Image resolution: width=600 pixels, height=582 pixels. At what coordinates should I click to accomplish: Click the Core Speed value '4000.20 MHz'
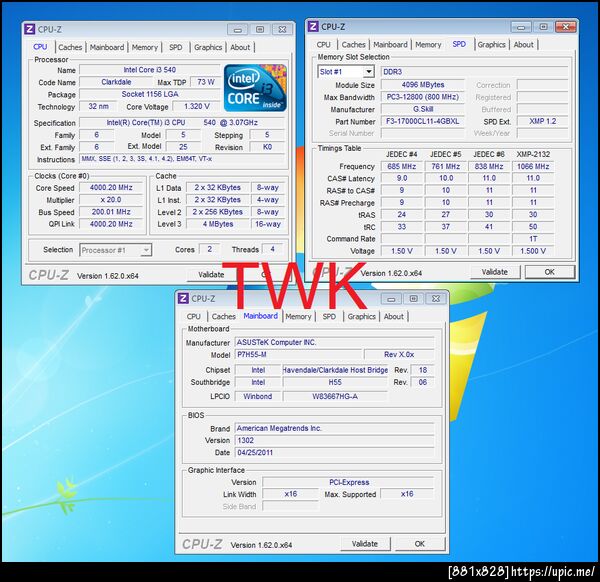point(111,188)
